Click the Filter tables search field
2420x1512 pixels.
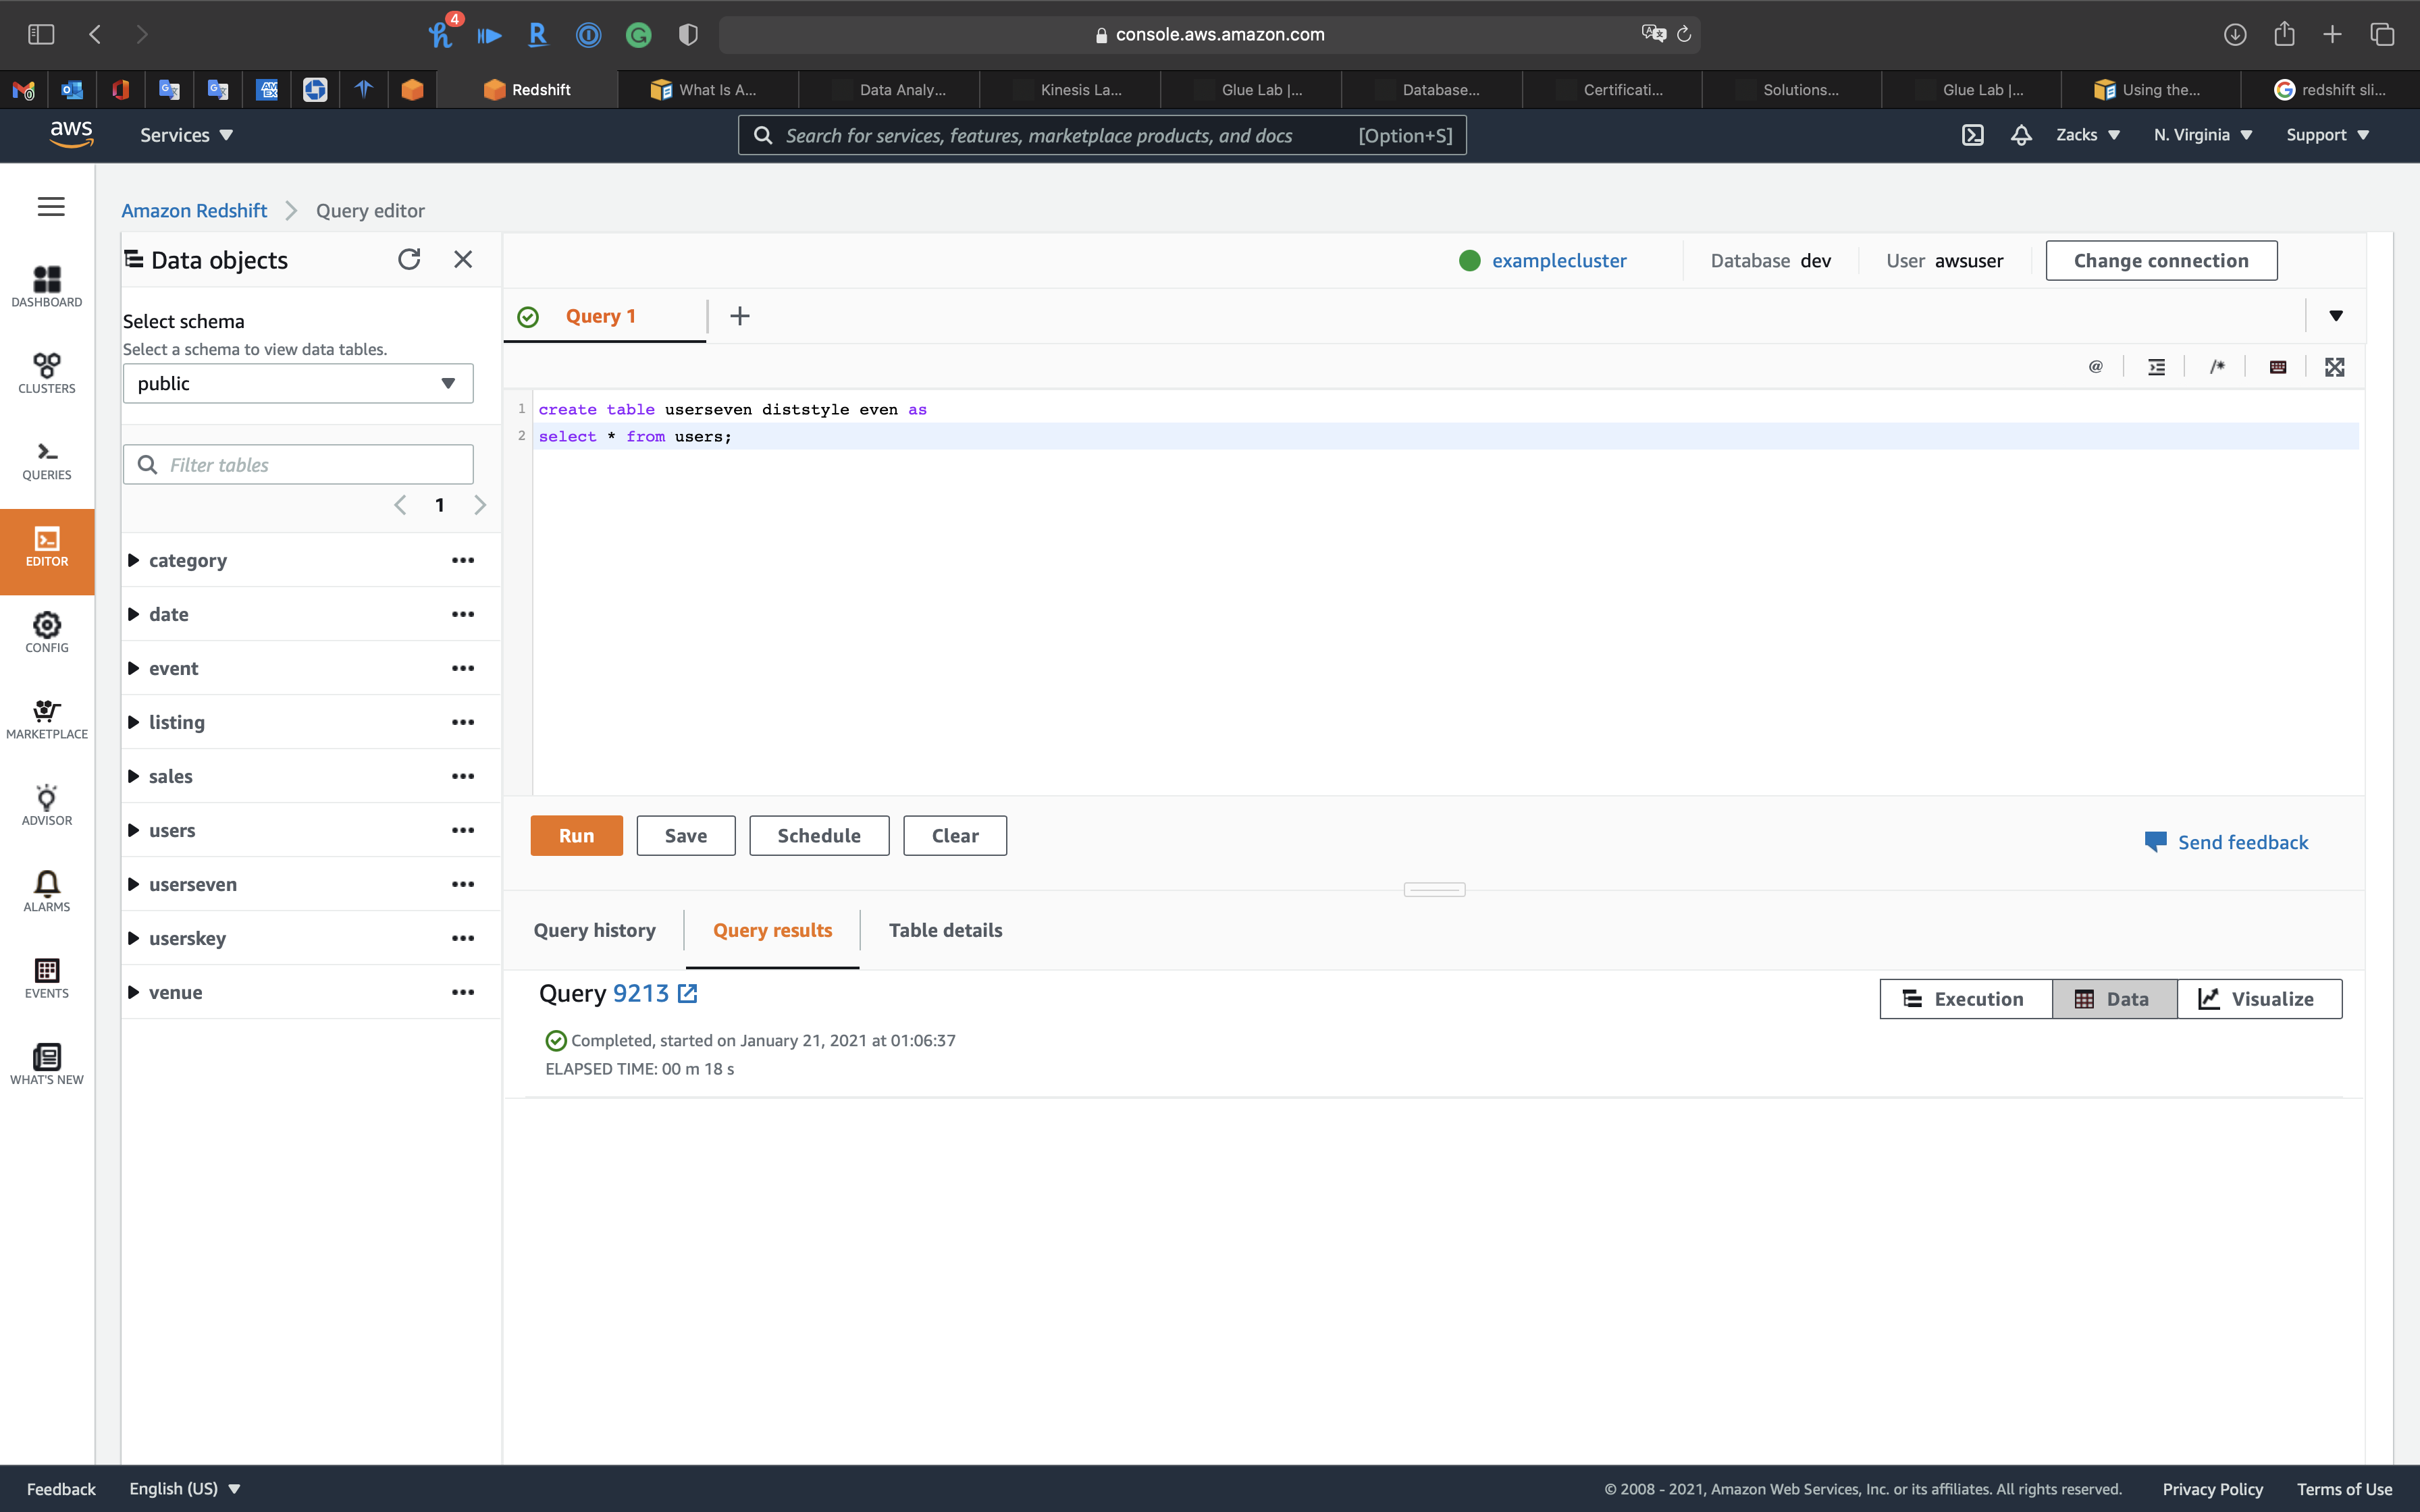310,465
